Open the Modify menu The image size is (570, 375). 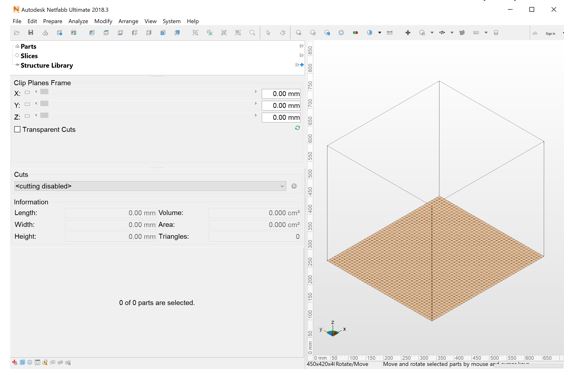click(103, 21)
